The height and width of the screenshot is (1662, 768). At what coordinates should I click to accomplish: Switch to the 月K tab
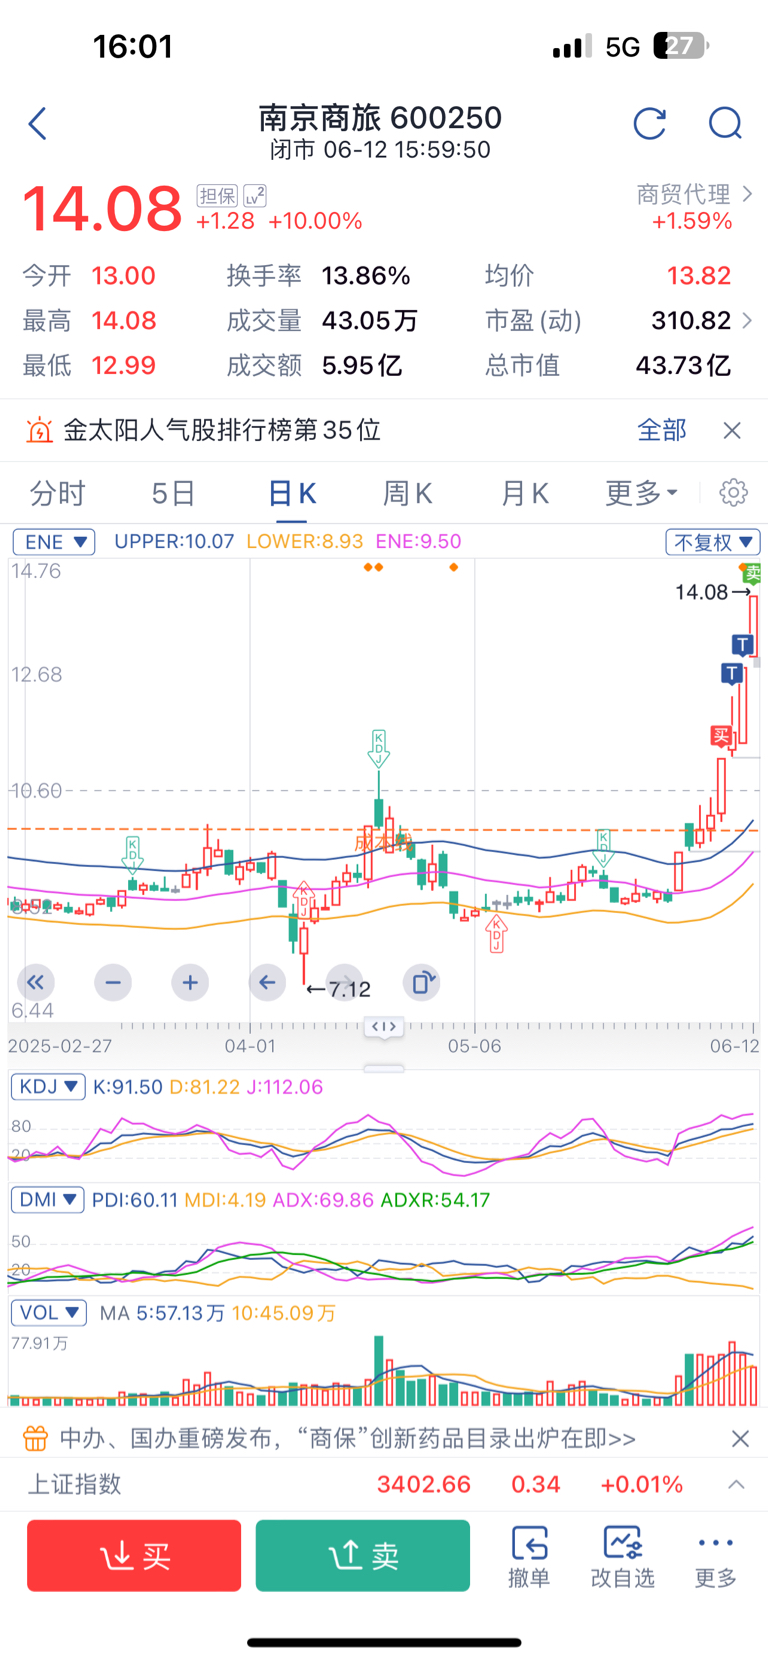525,493
